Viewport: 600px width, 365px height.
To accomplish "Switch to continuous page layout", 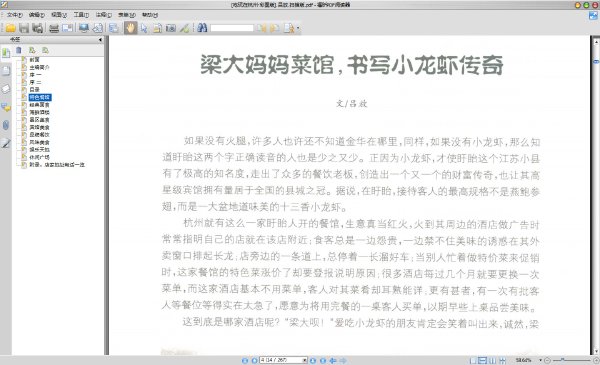I will (483, 360).
